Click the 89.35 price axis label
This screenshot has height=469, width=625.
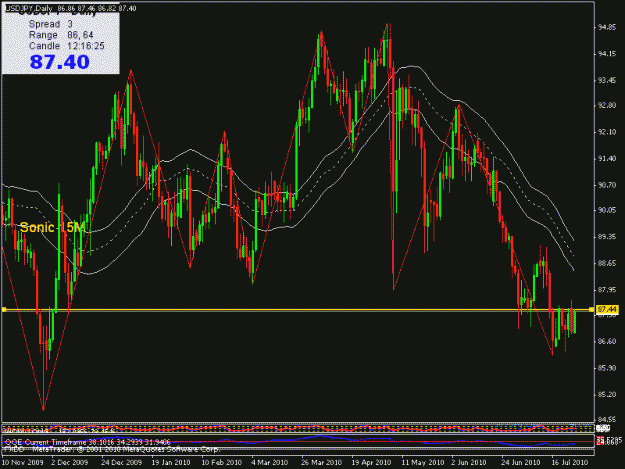607,237
